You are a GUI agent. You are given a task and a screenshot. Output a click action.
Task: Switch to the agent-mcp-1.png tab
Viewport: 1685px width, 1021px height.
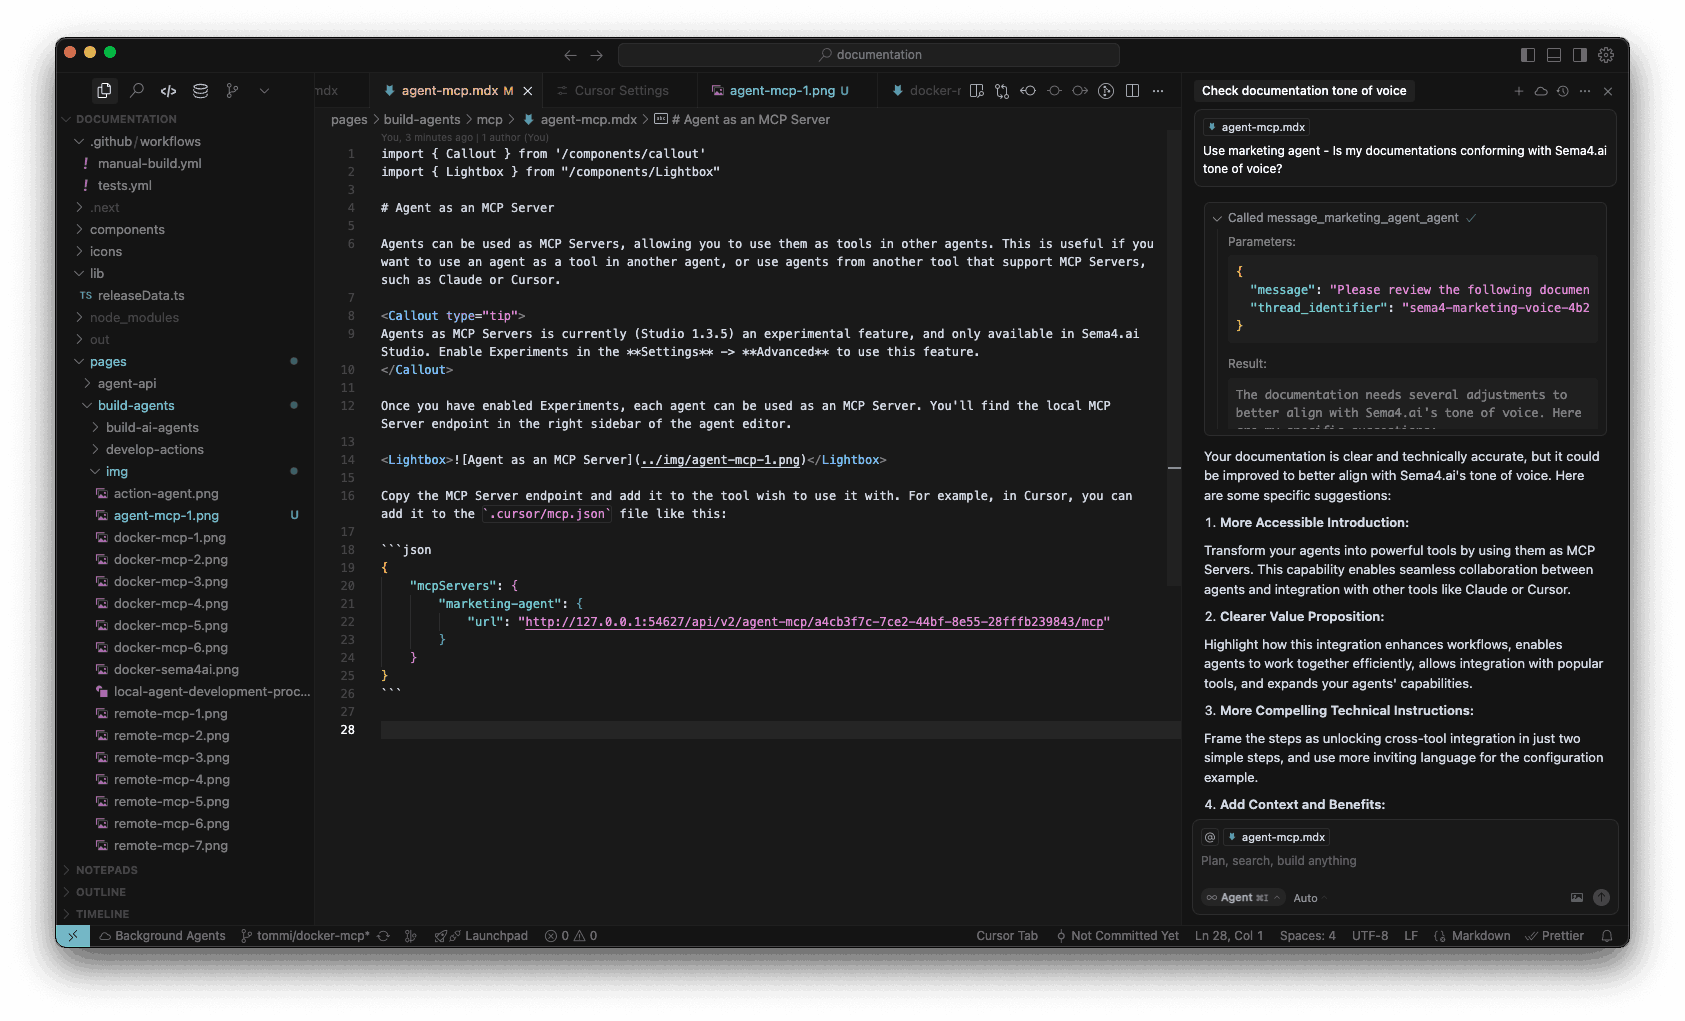pyautogui.click(x=782, y=91)
